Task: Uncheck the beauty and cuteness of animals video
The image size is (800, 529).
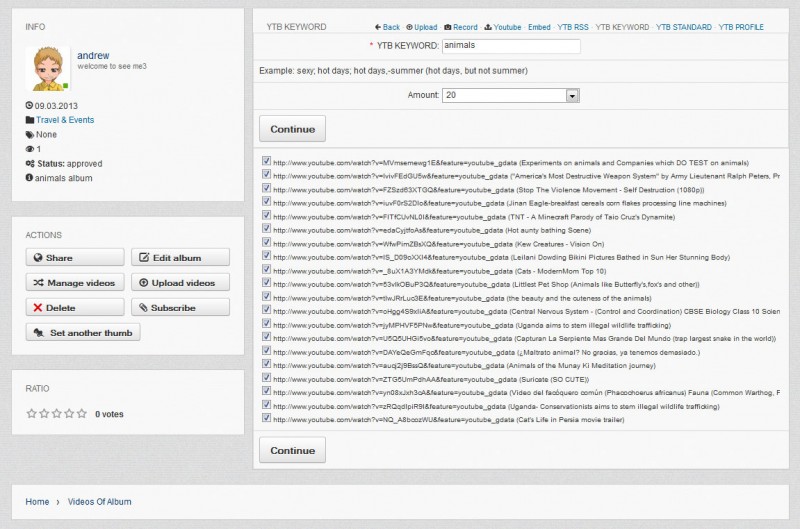Action: click(266, 296)
